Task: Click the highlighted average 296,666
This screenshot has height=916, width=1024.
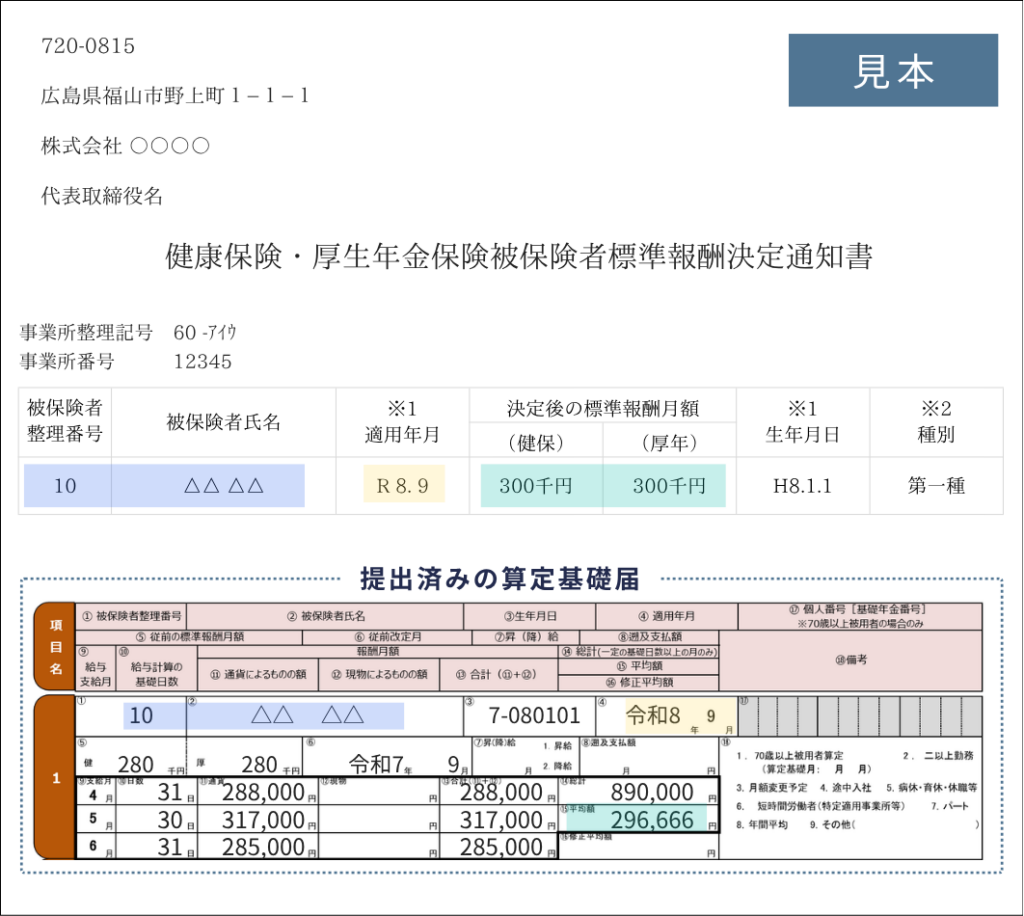Action: coord(652,820)
